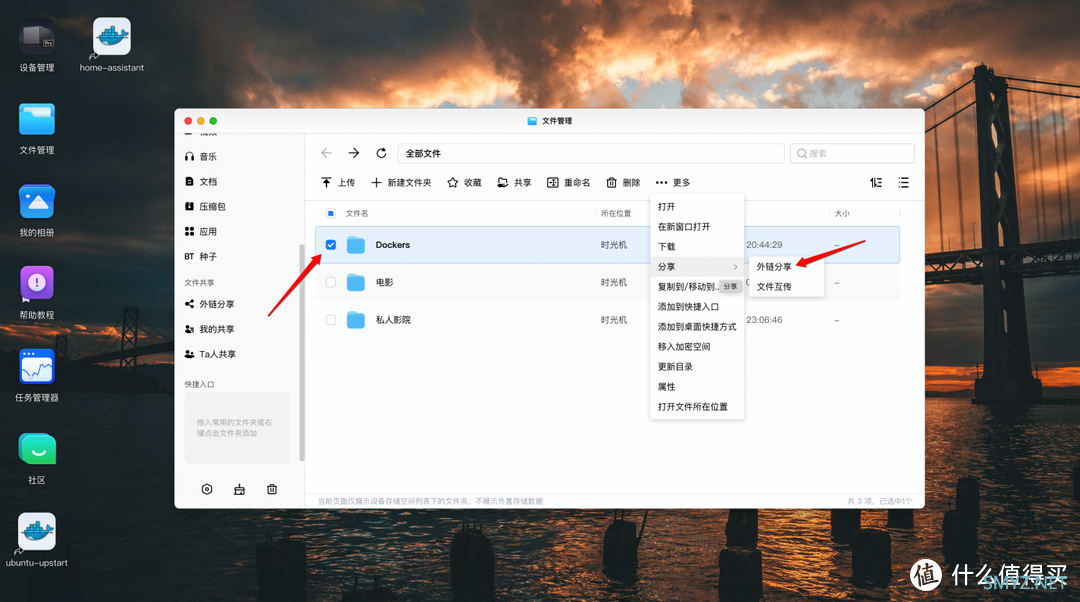Sort by the 所在位置 column header
The width and height of the screenshot is (1080, 602).
click(x=616, y=214)
